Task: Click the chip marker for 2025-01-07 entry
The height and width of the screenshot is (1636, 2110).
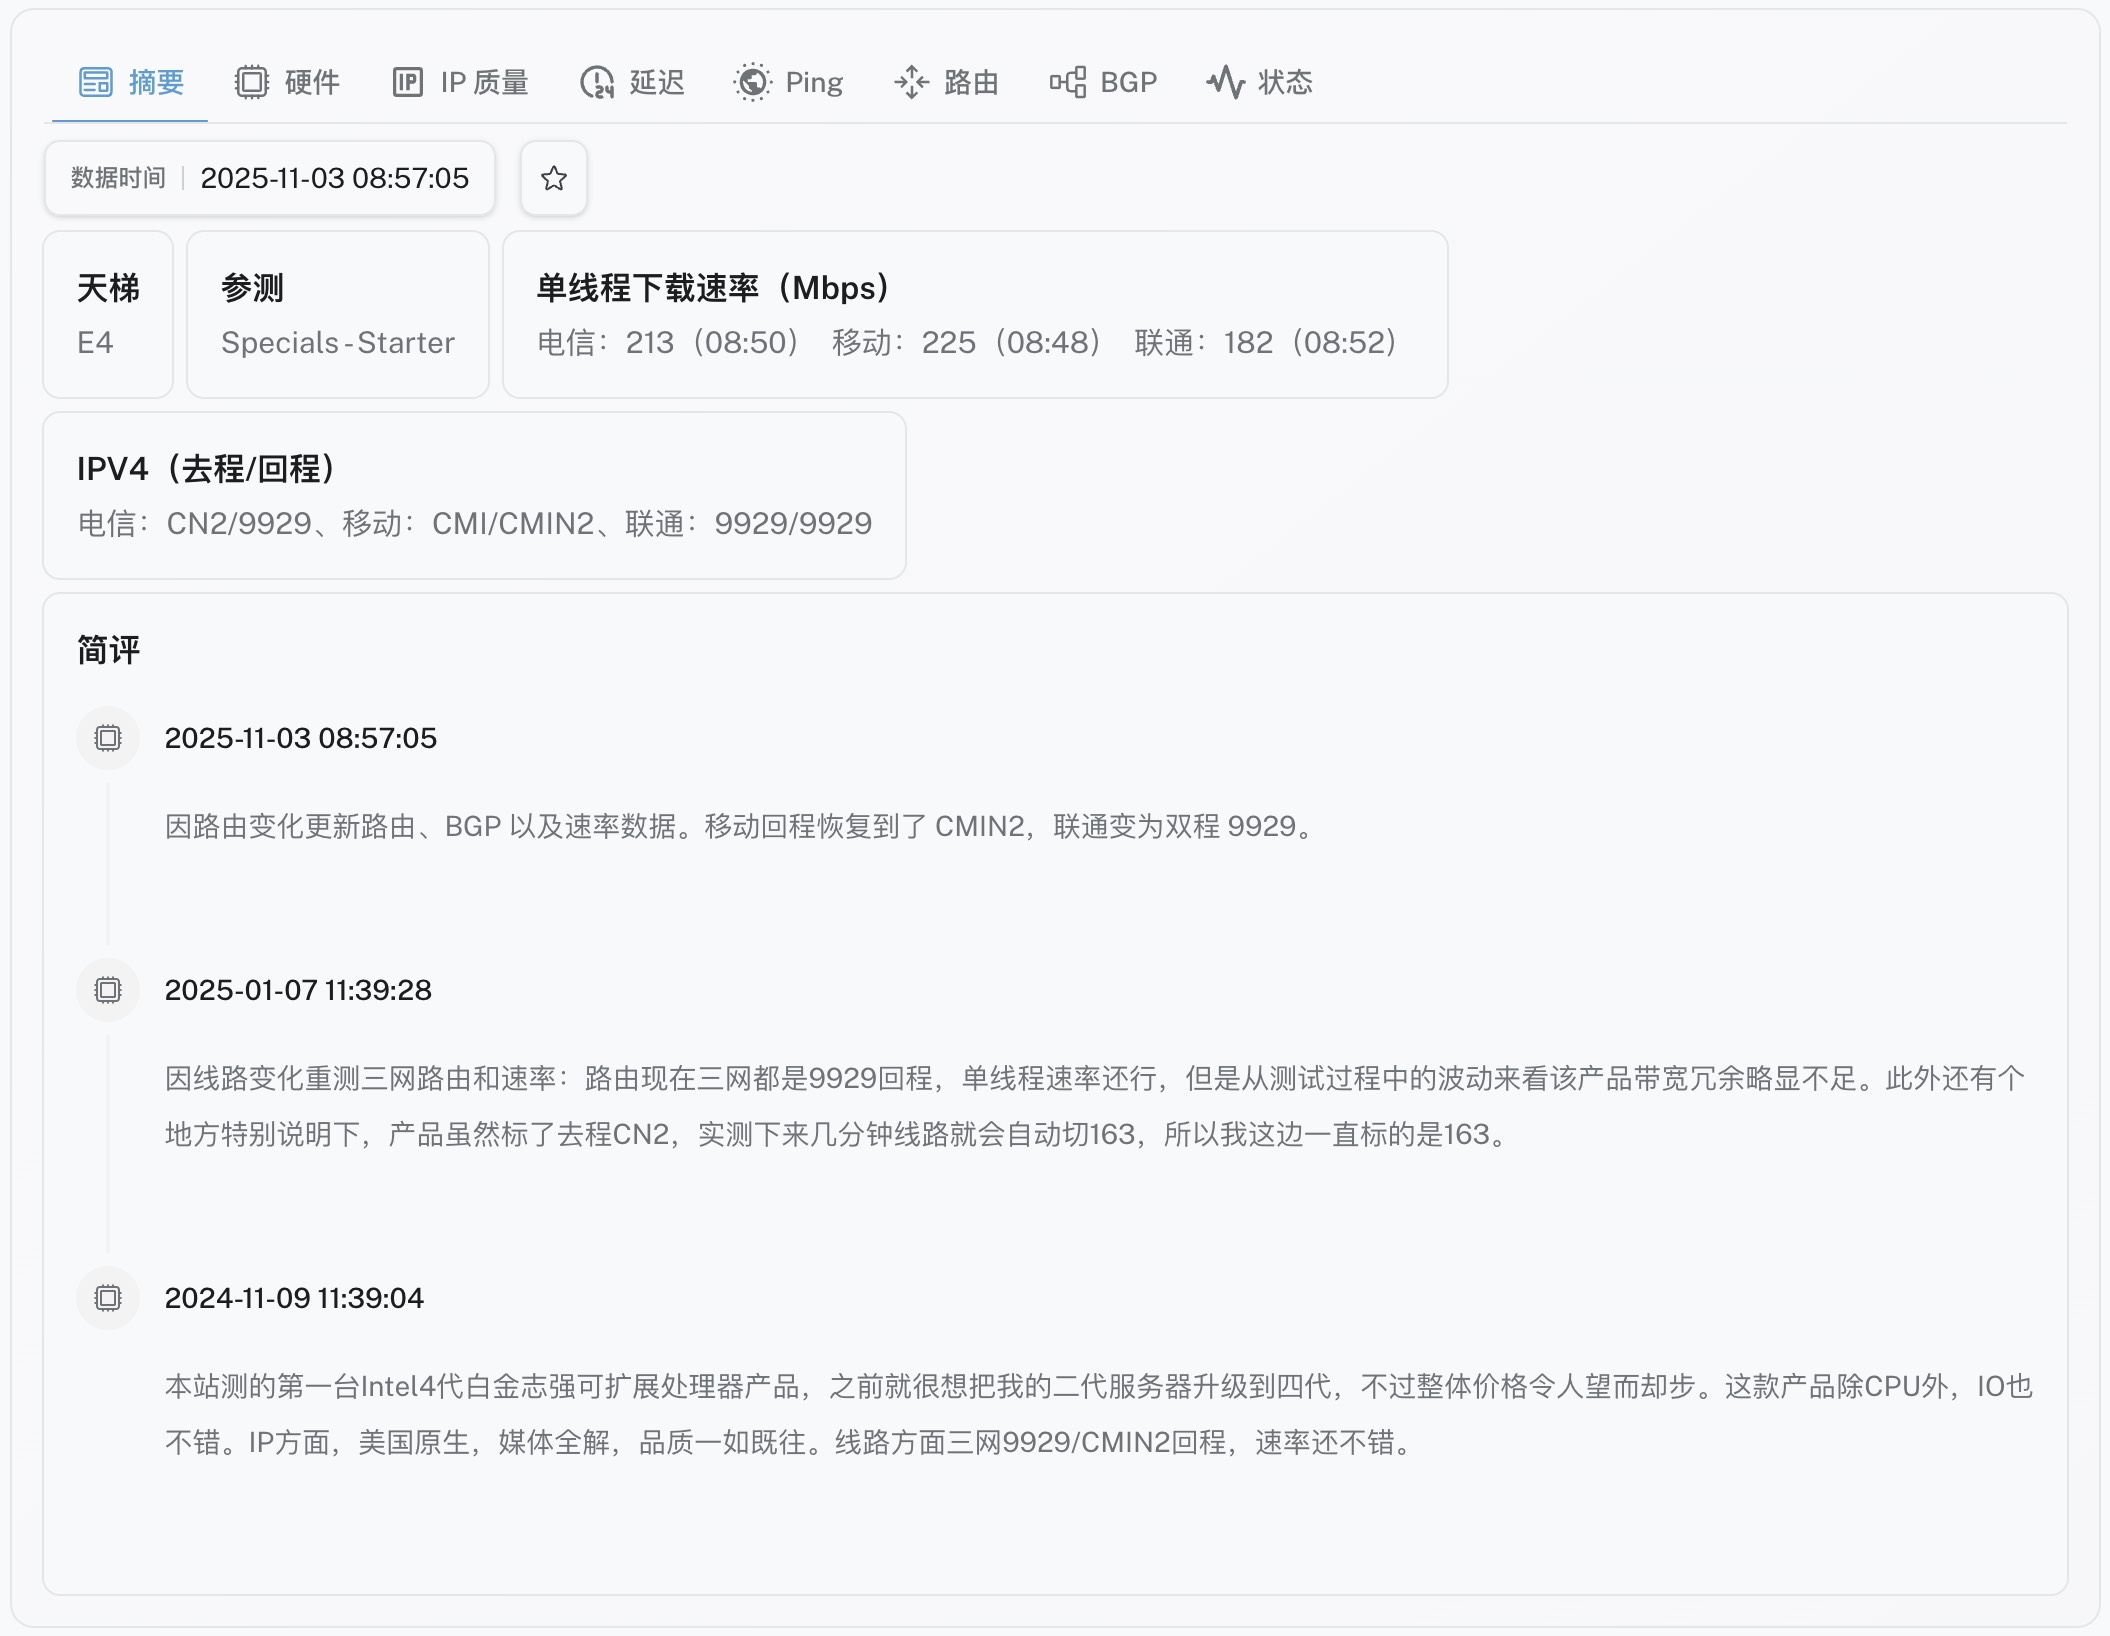Action: pyautogui.click(x=108, y=990)
